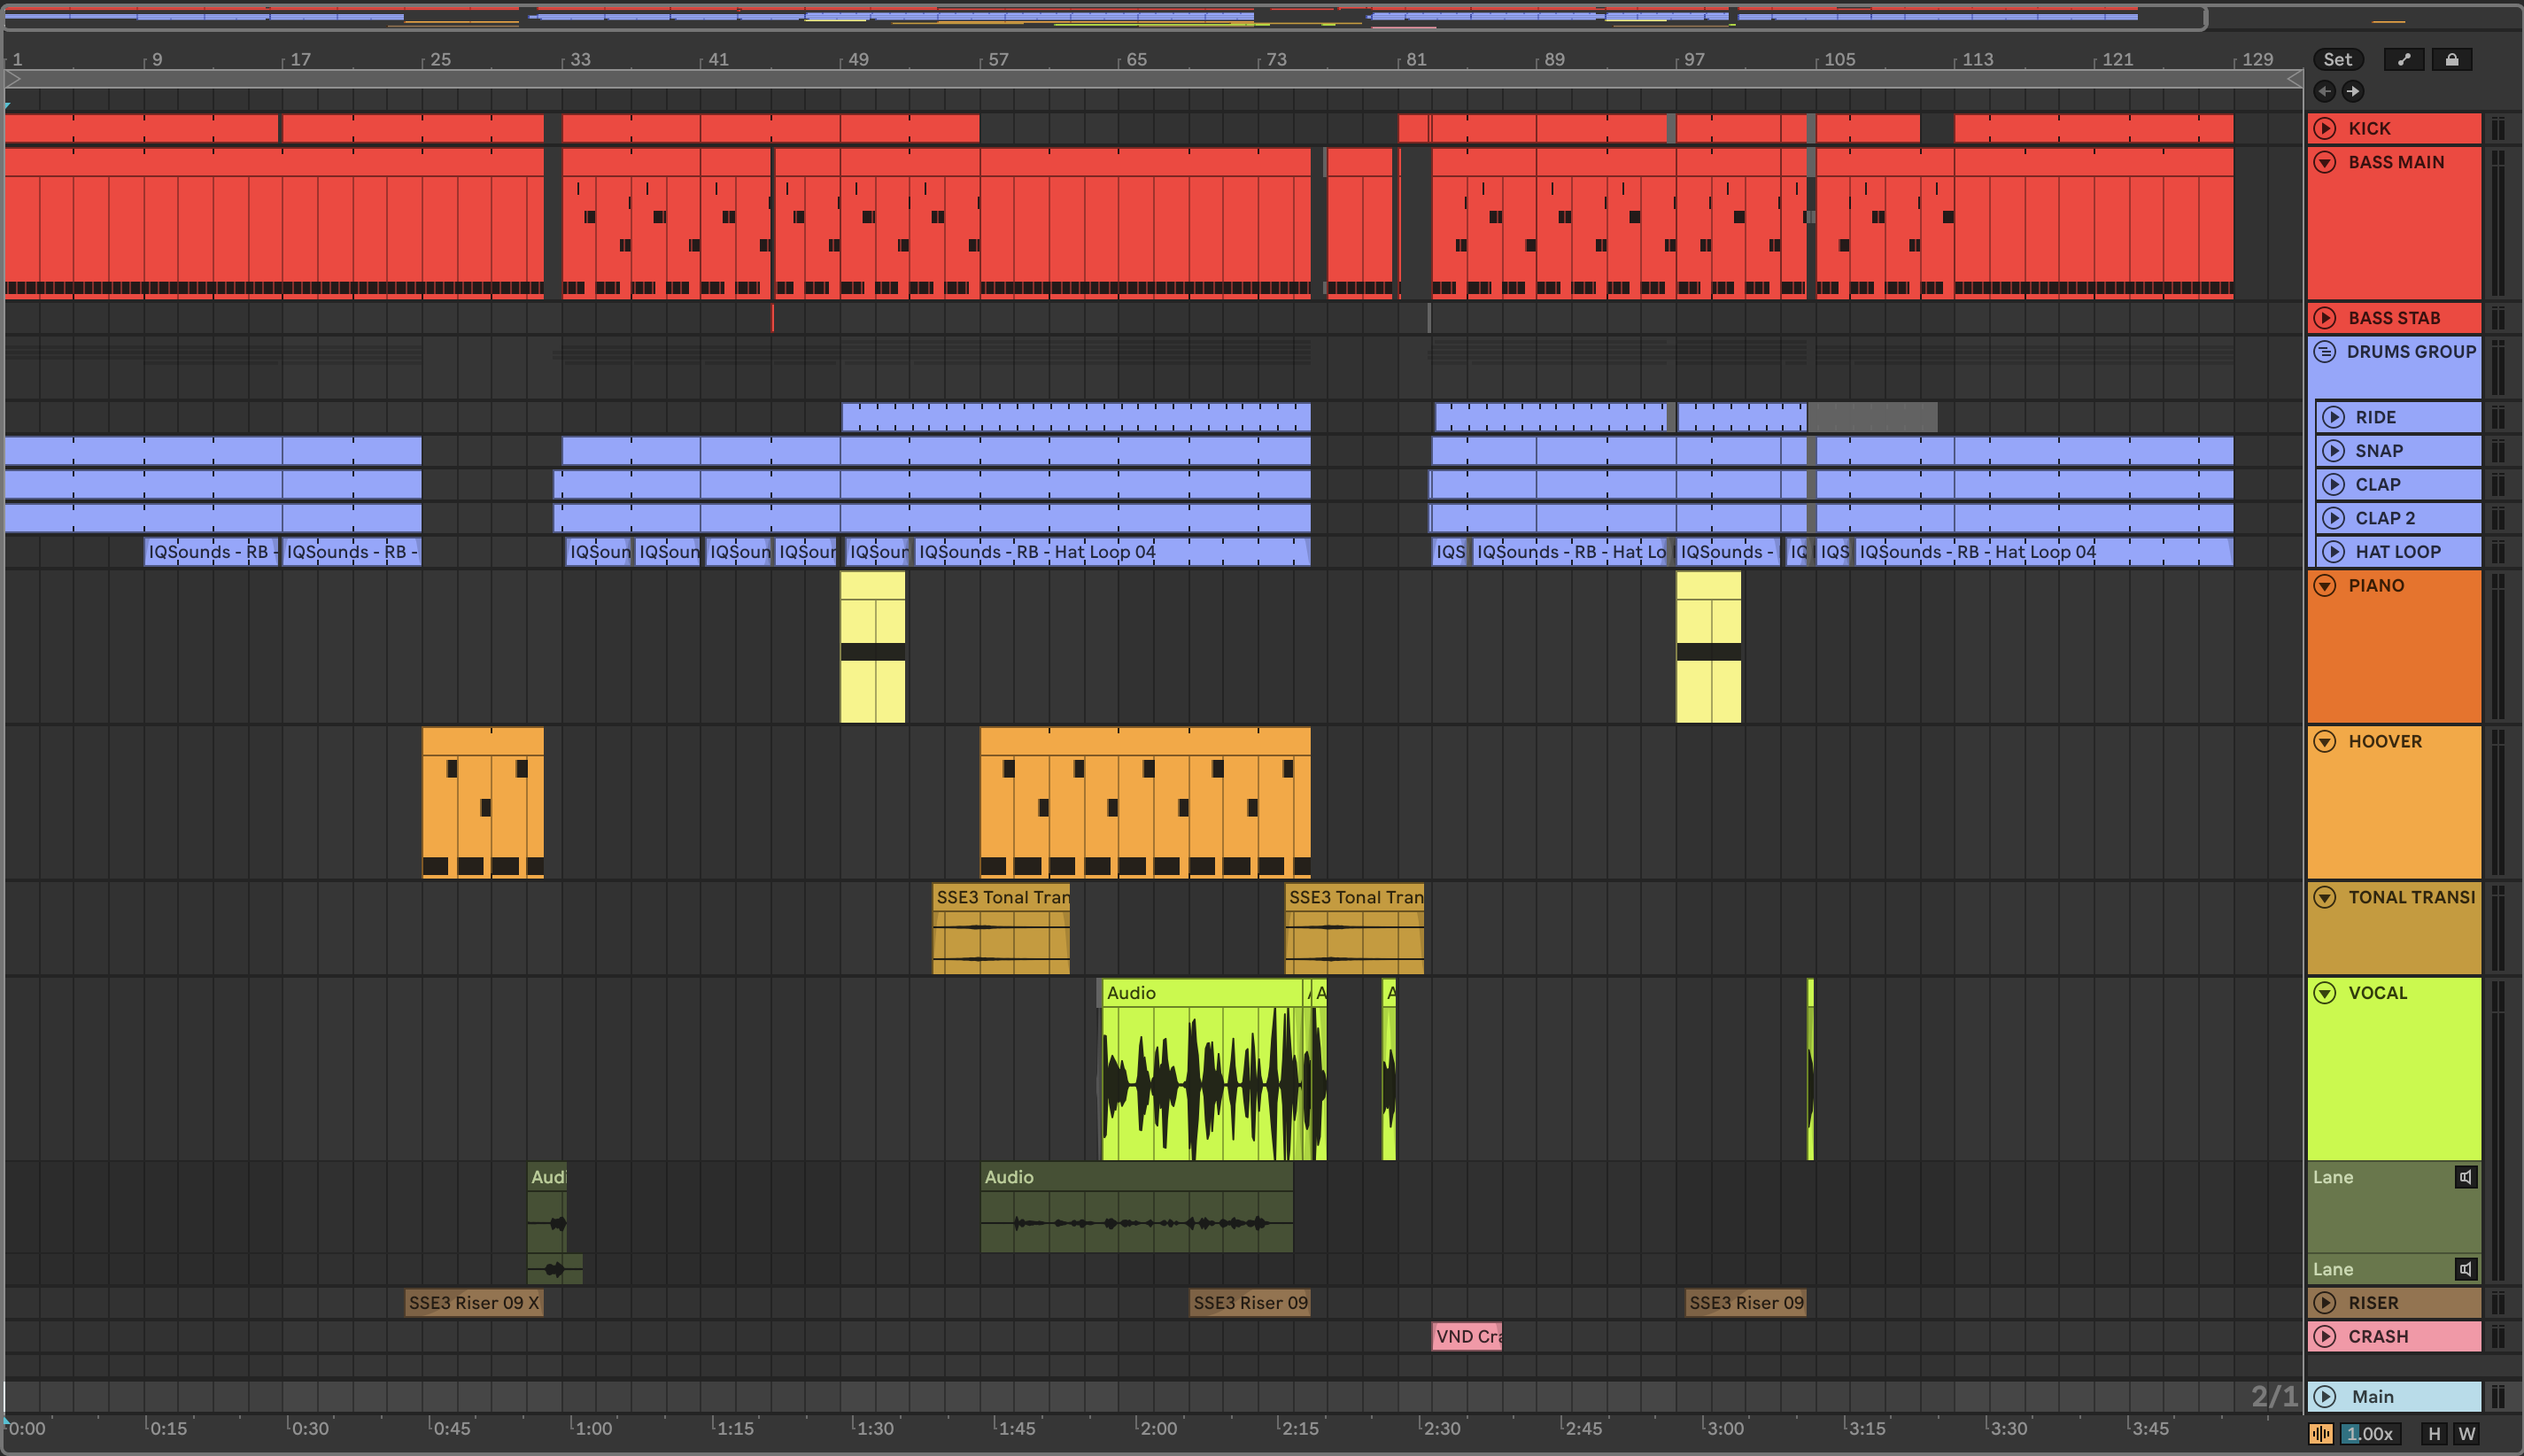Click the Set locator button
2524x1456 pixels.
(2337, 60)
